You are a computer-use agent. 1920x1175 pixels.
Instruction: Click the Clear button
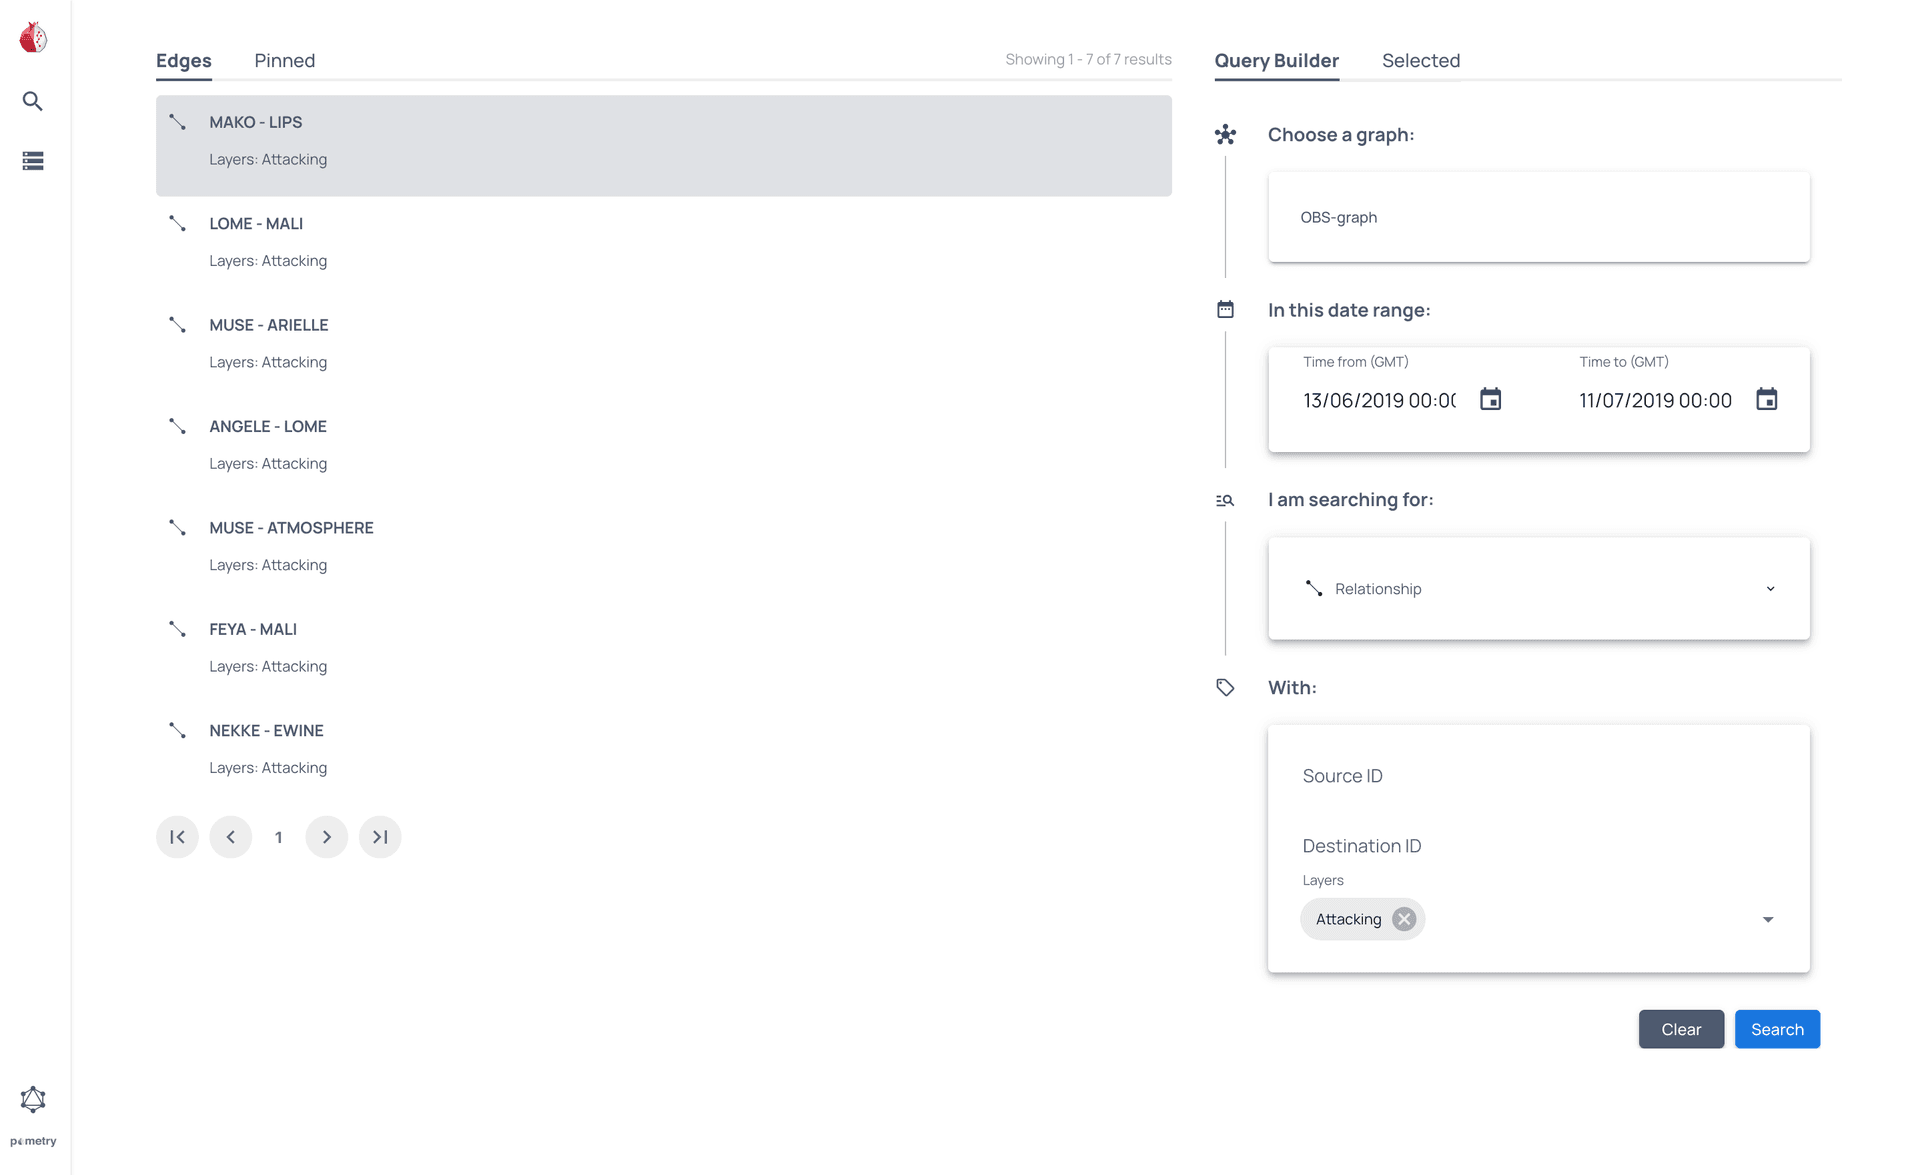click(x=1681, y=1028)
